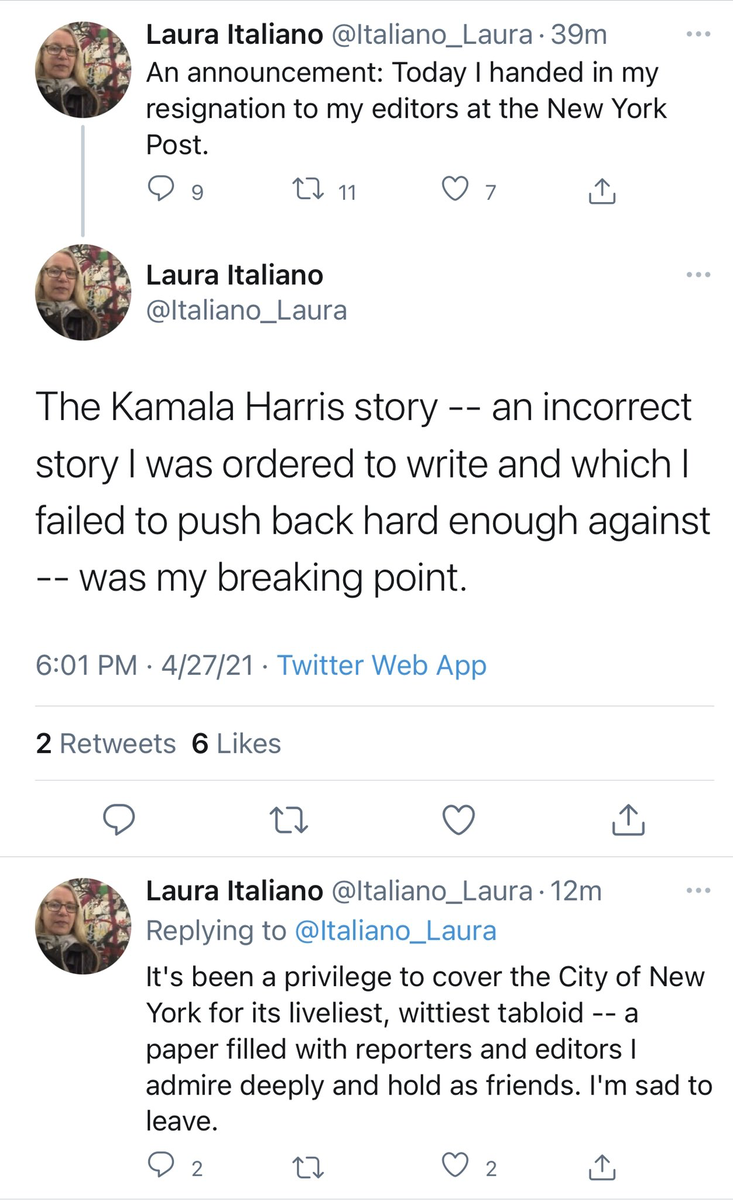Viewport: 733px width, 1200px height.
Task: View the 6 Likes list
Action: coord(236,744)
